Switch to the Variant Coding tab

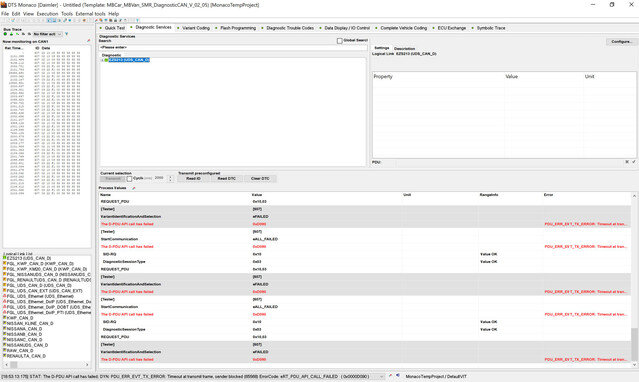(x=196, y=28)
